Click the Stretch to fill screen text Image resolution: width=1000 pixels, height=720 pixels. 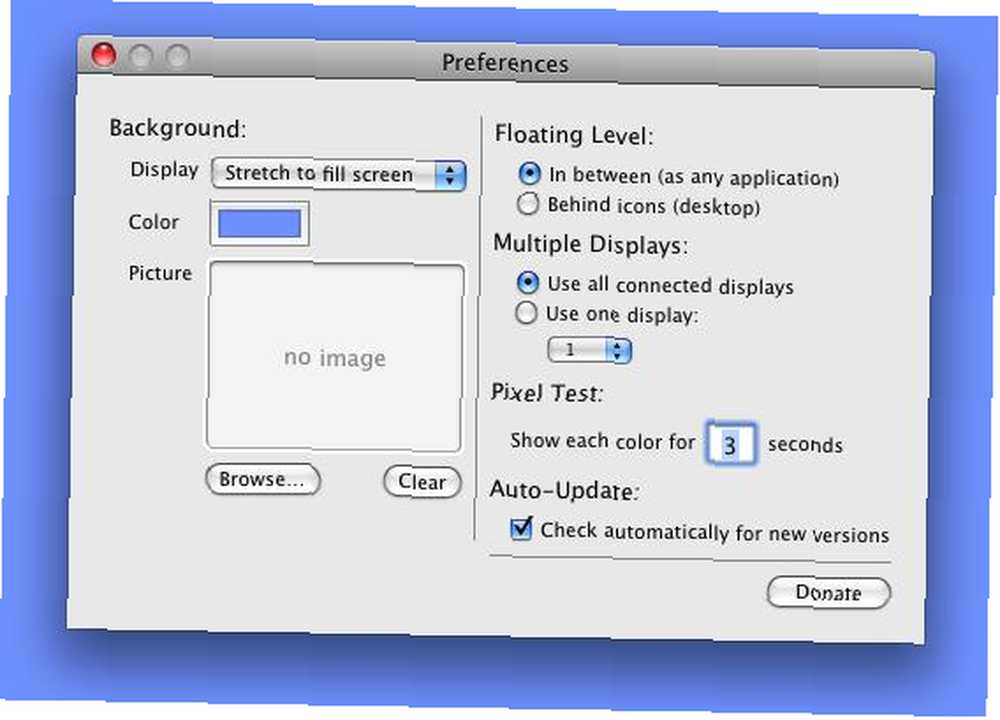pos(318,173)
